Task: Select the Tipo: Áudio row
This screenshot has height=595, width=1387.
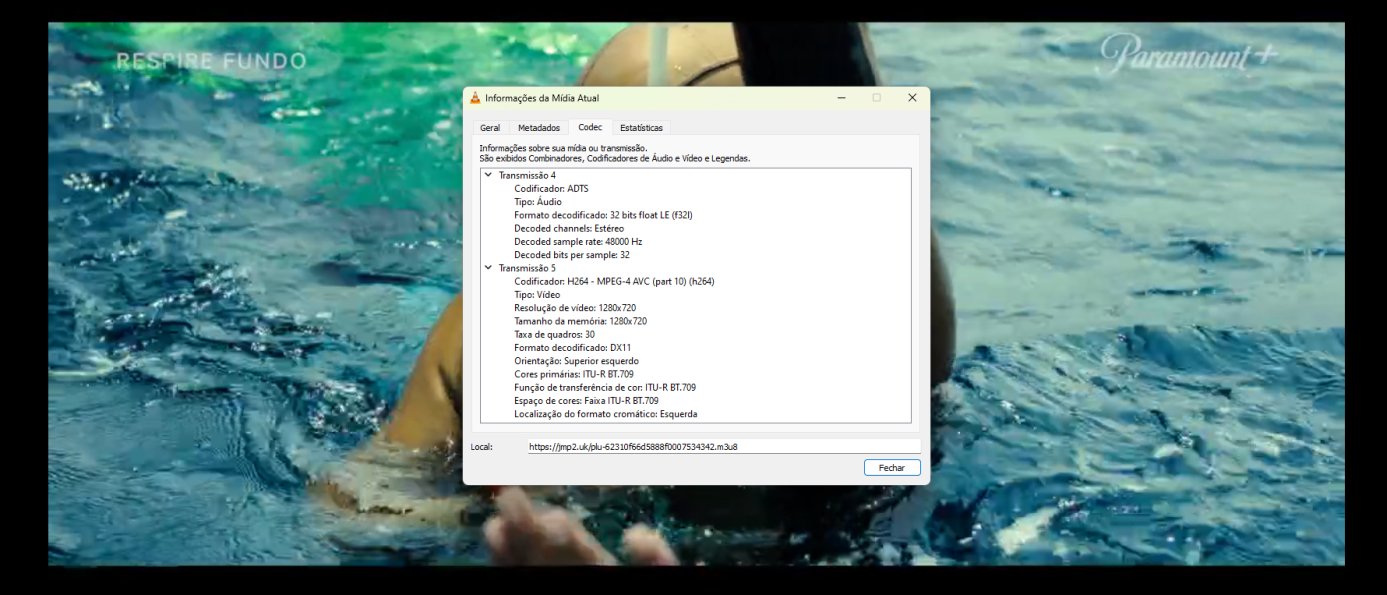Action: (x=538, y=202)
